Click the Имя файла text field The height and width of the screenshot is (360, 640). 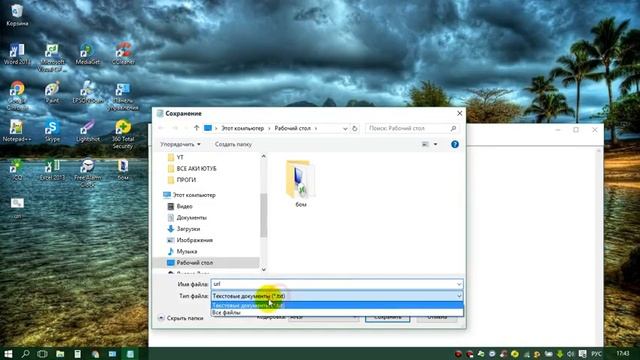click(334, 284)
